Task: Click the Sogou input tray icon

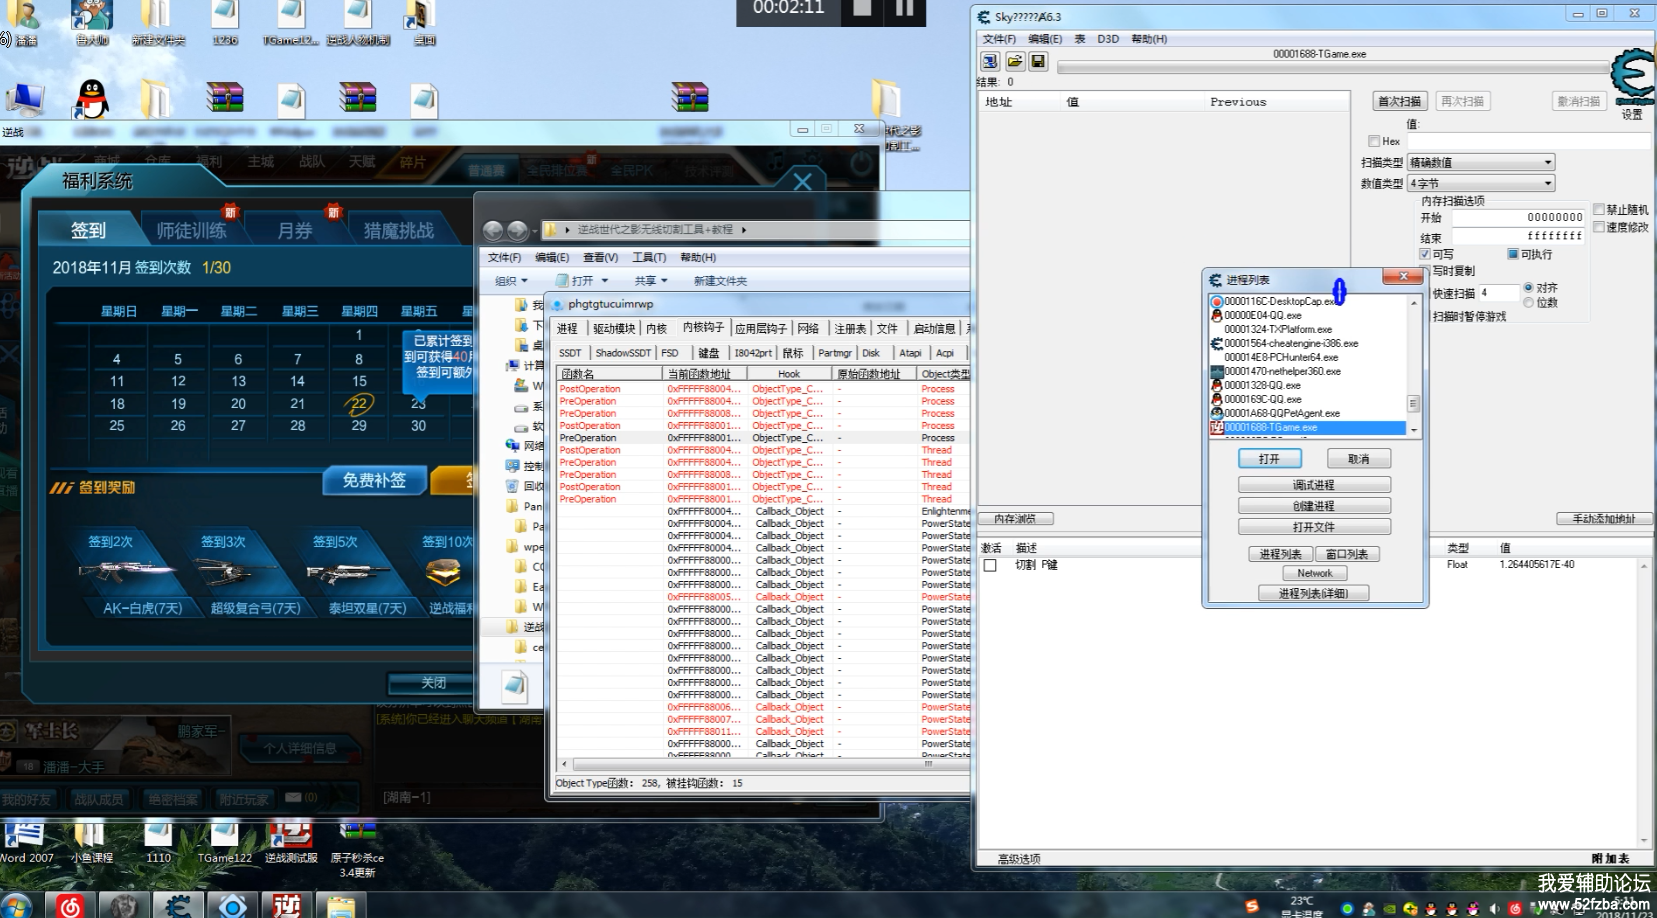Action: tap(1252, 907)
